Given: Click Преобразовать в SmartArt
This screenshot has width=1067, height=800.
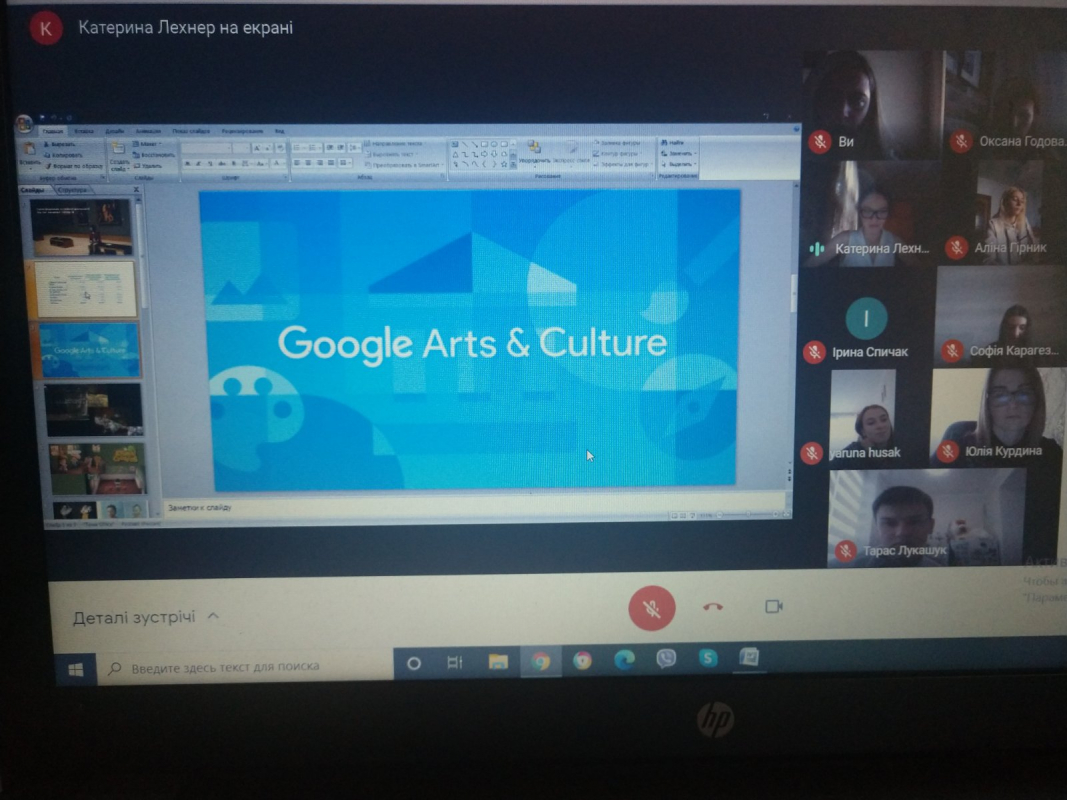Looking at the screenshot, I should (x=403, y=165).
